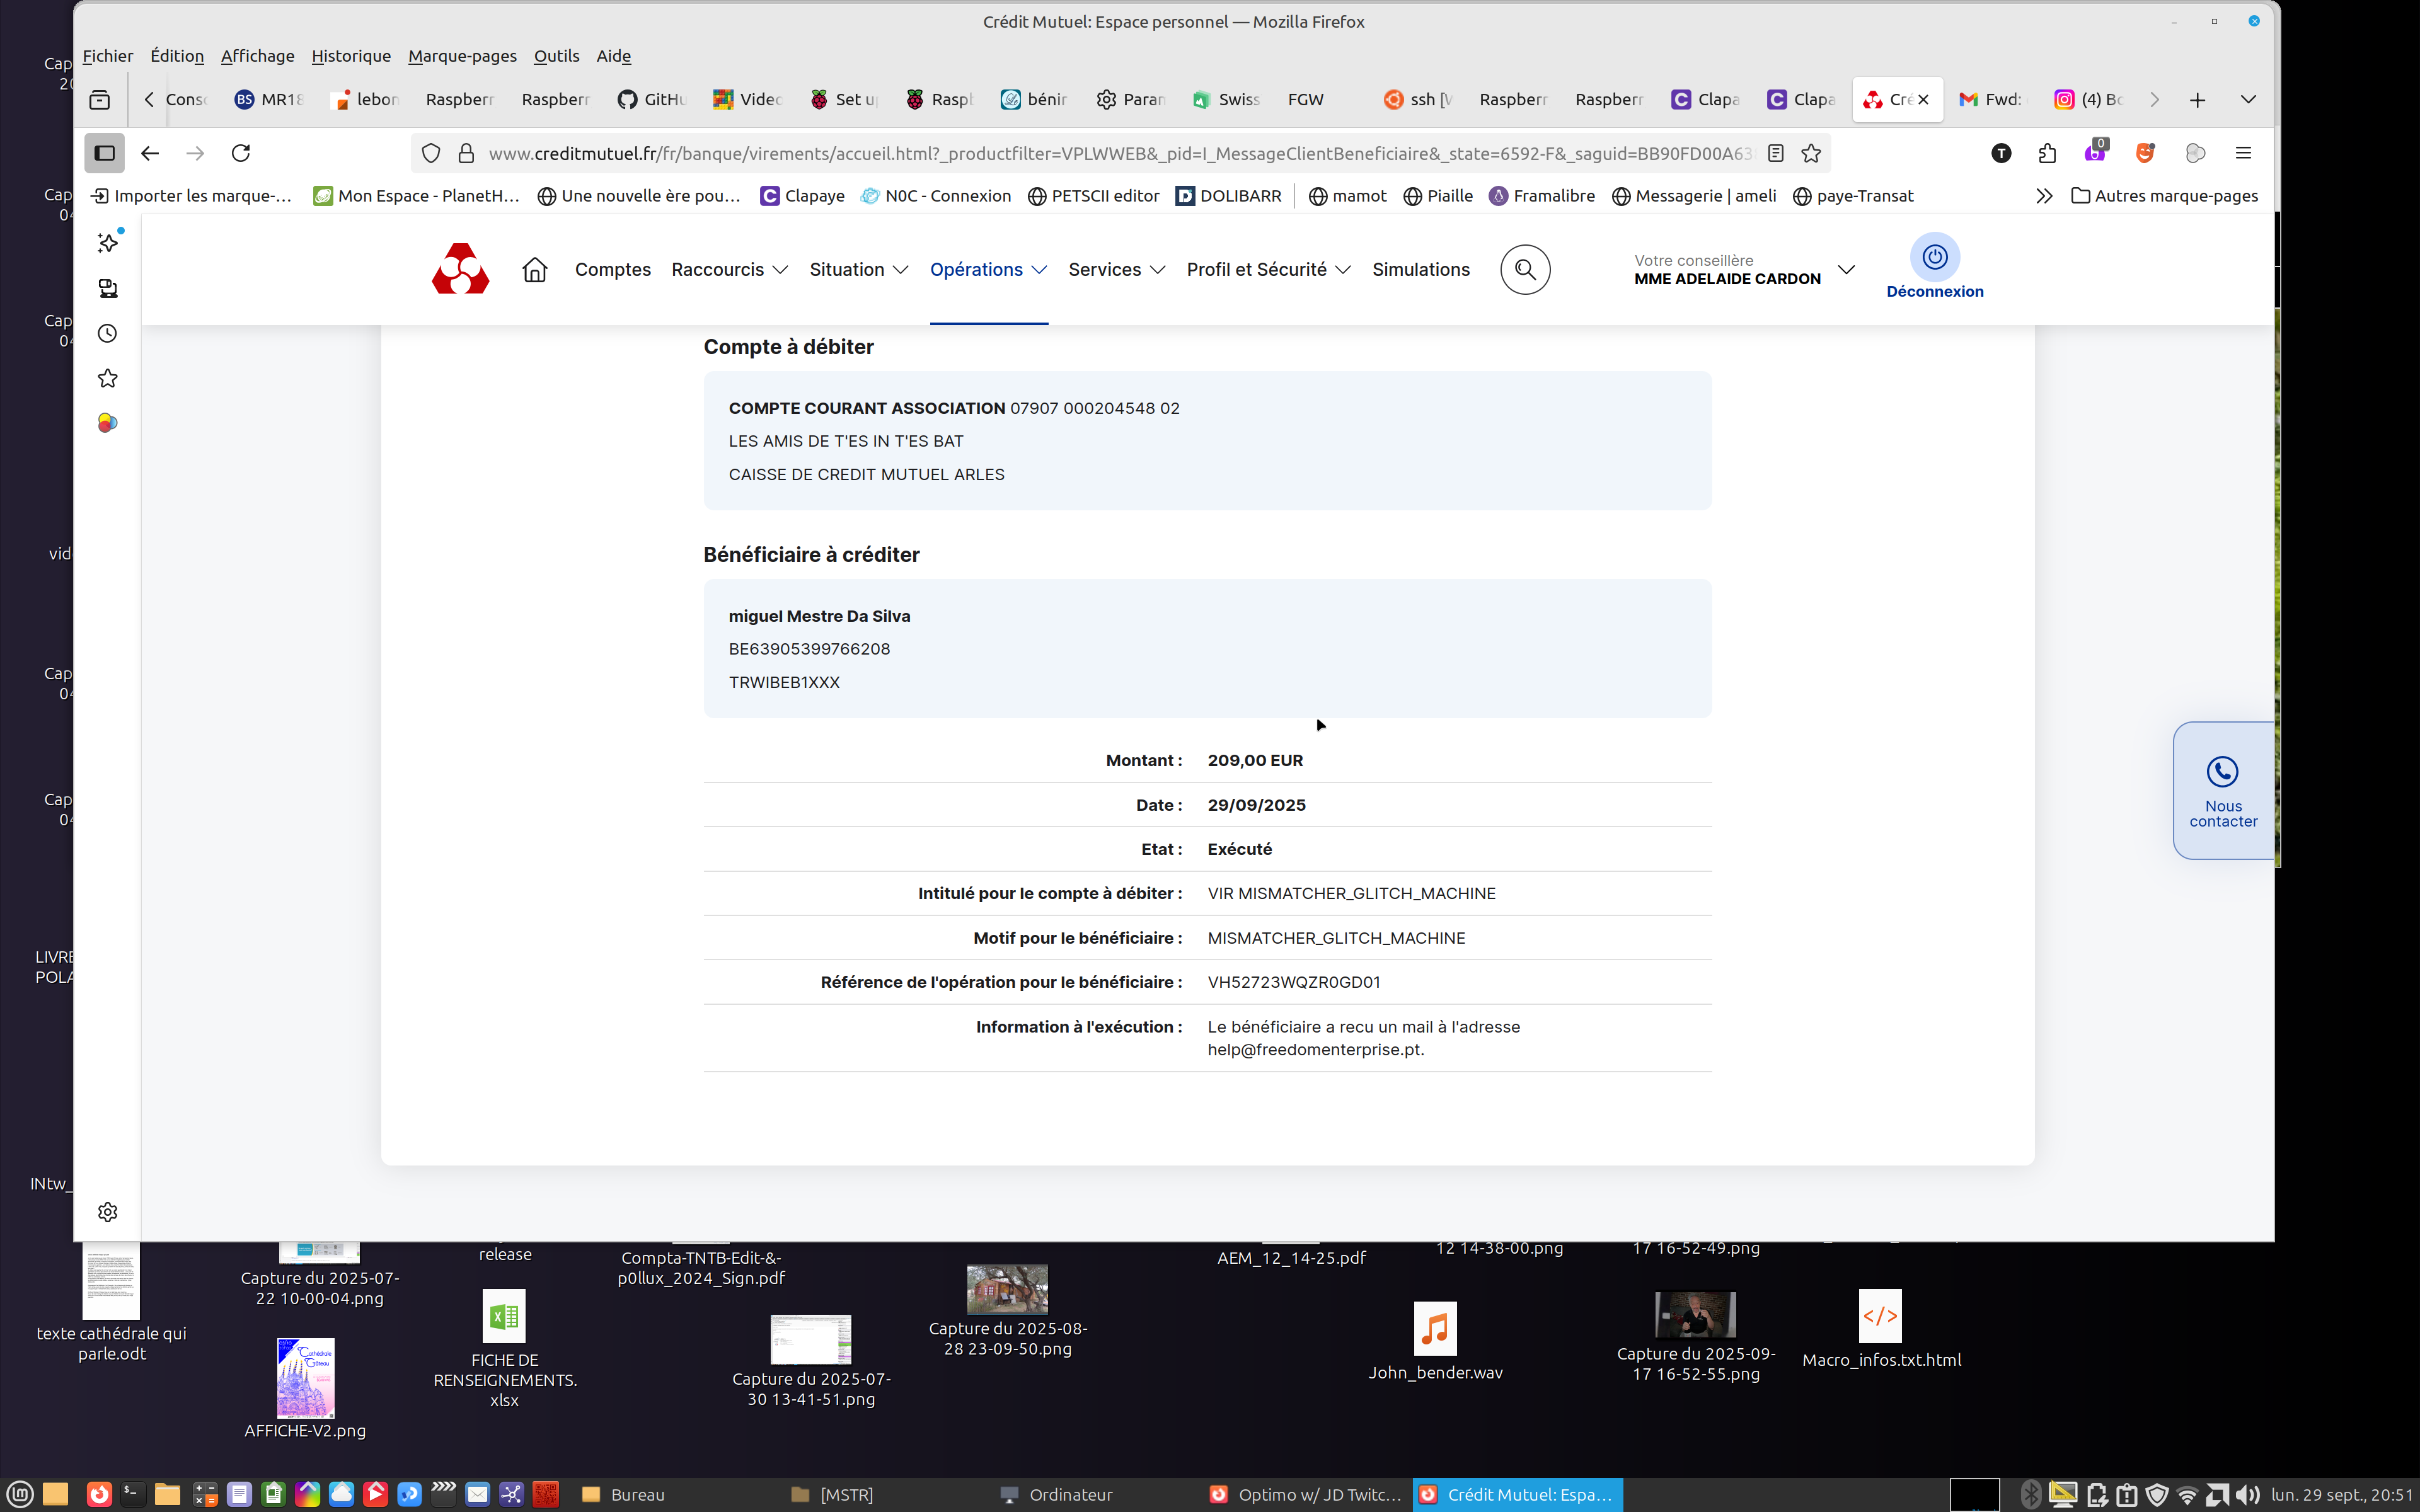
Task: Open the site search magnifier
Action: tap(1524, 269)
